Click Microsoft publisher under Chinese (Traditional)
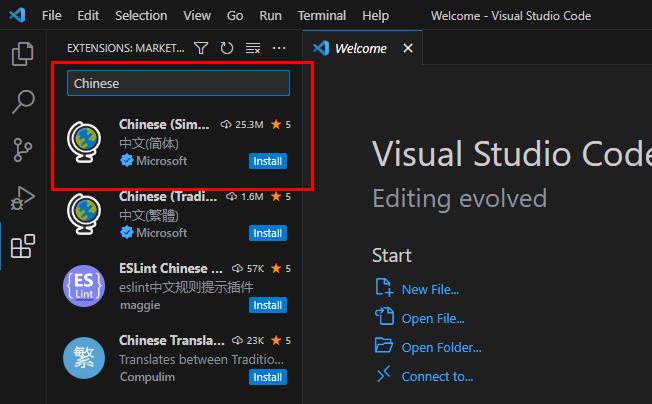 tap(161, 233)
